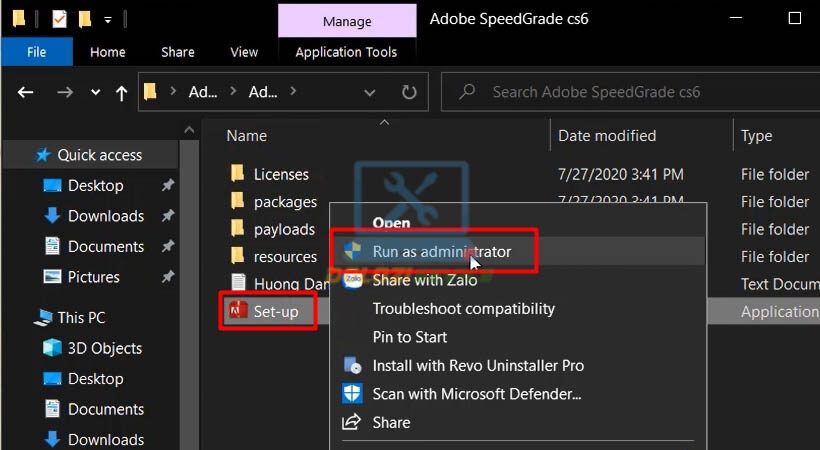This screenshot has height=450, width=820.
Task: Choose Troubleshoot compatibility from context menu
Action: point(463,309)
